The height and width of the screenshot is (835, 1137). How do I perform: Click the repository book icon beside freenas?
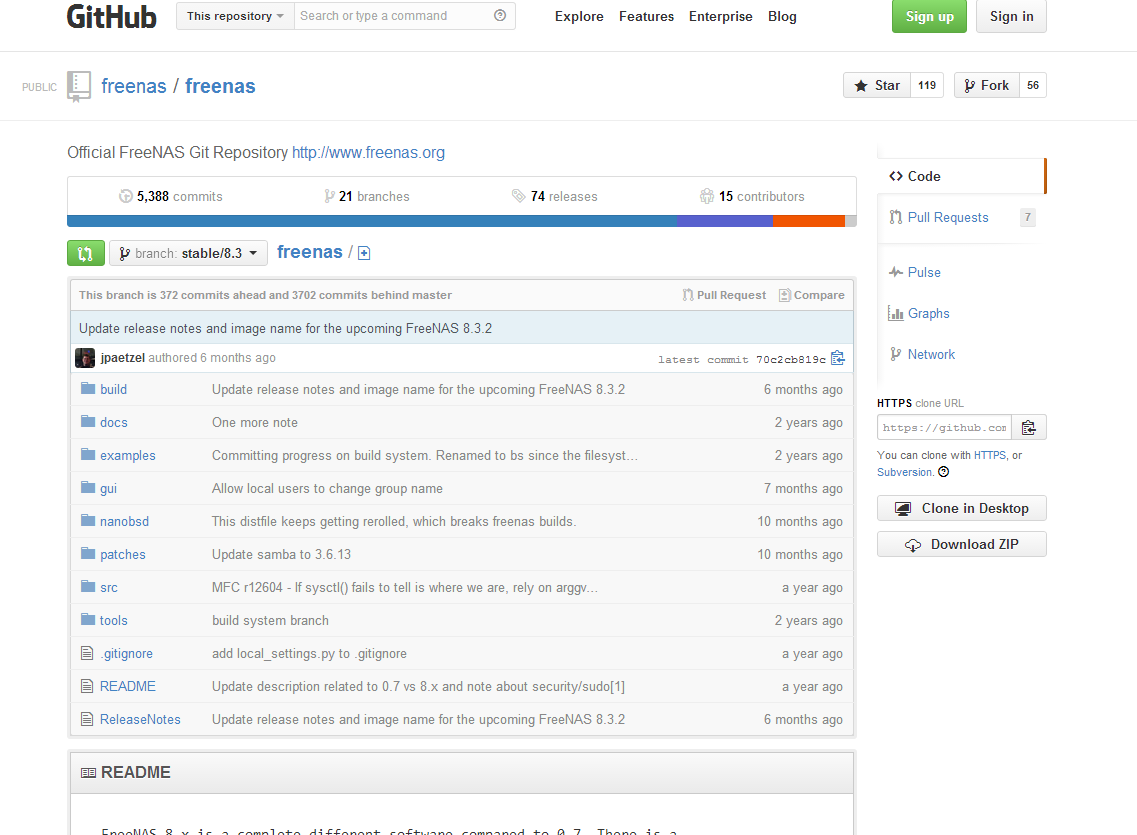tap(79, 86)
